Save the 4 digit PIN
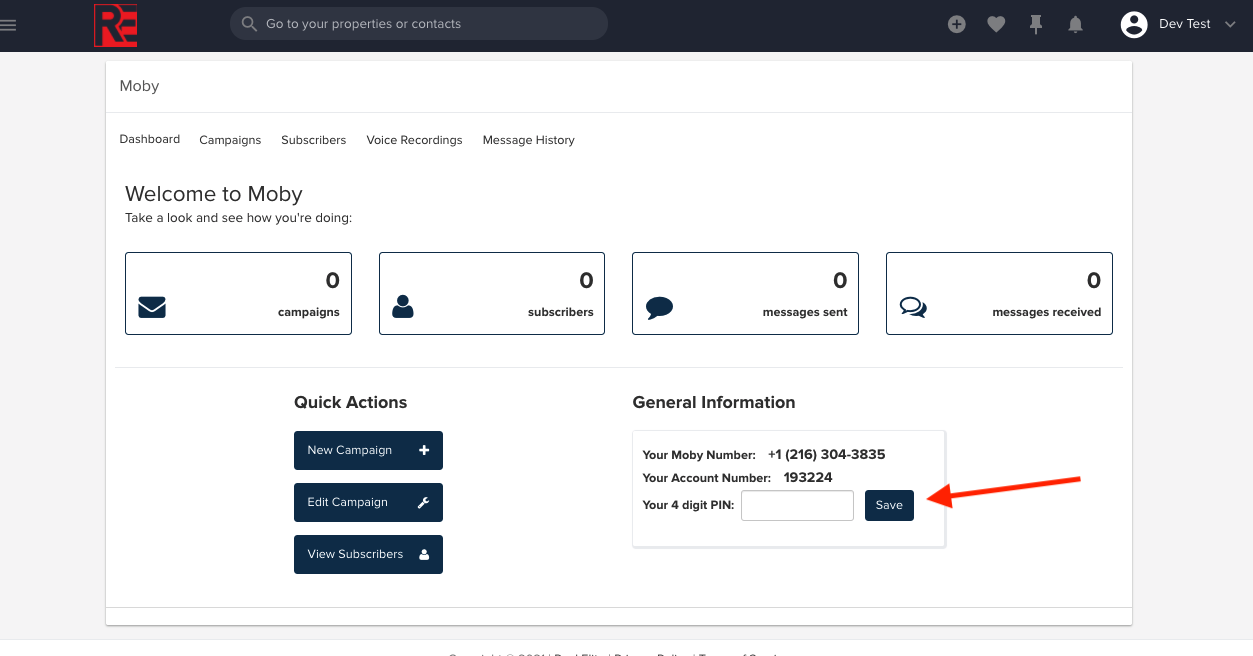1253x656 pixels. 889,505
